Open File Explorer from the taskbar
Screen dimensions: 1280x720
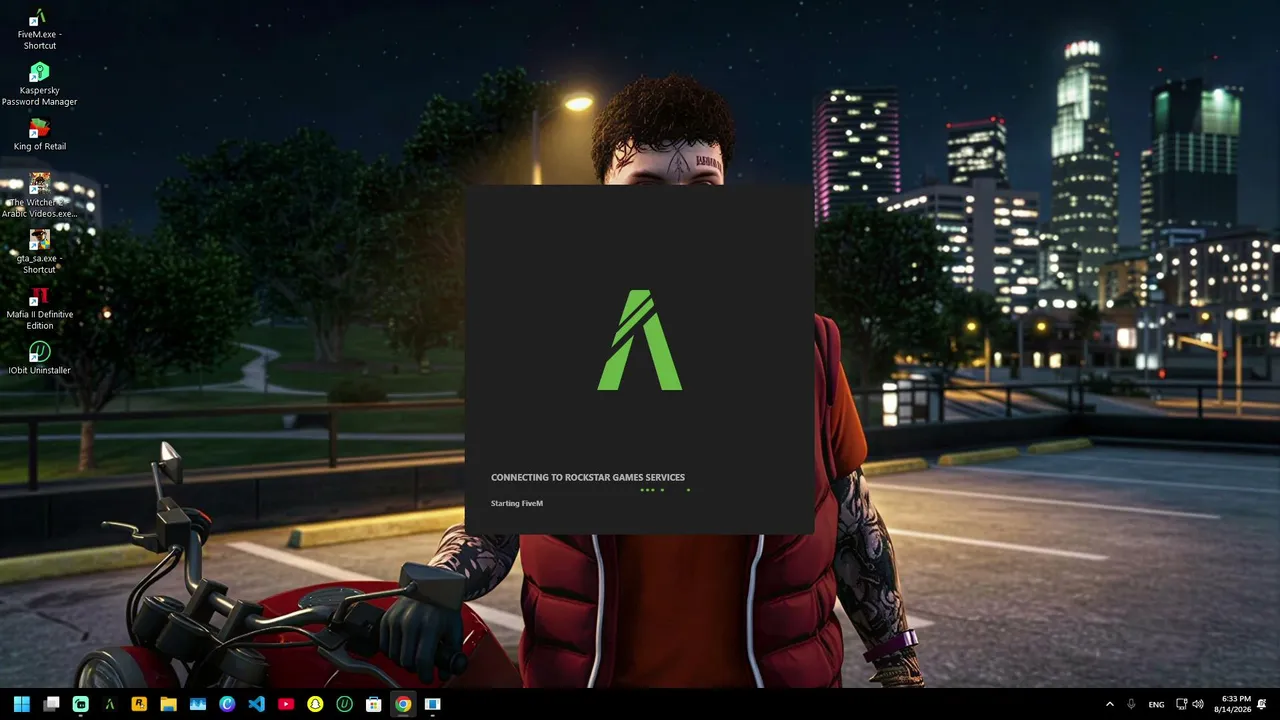(168, 704)
